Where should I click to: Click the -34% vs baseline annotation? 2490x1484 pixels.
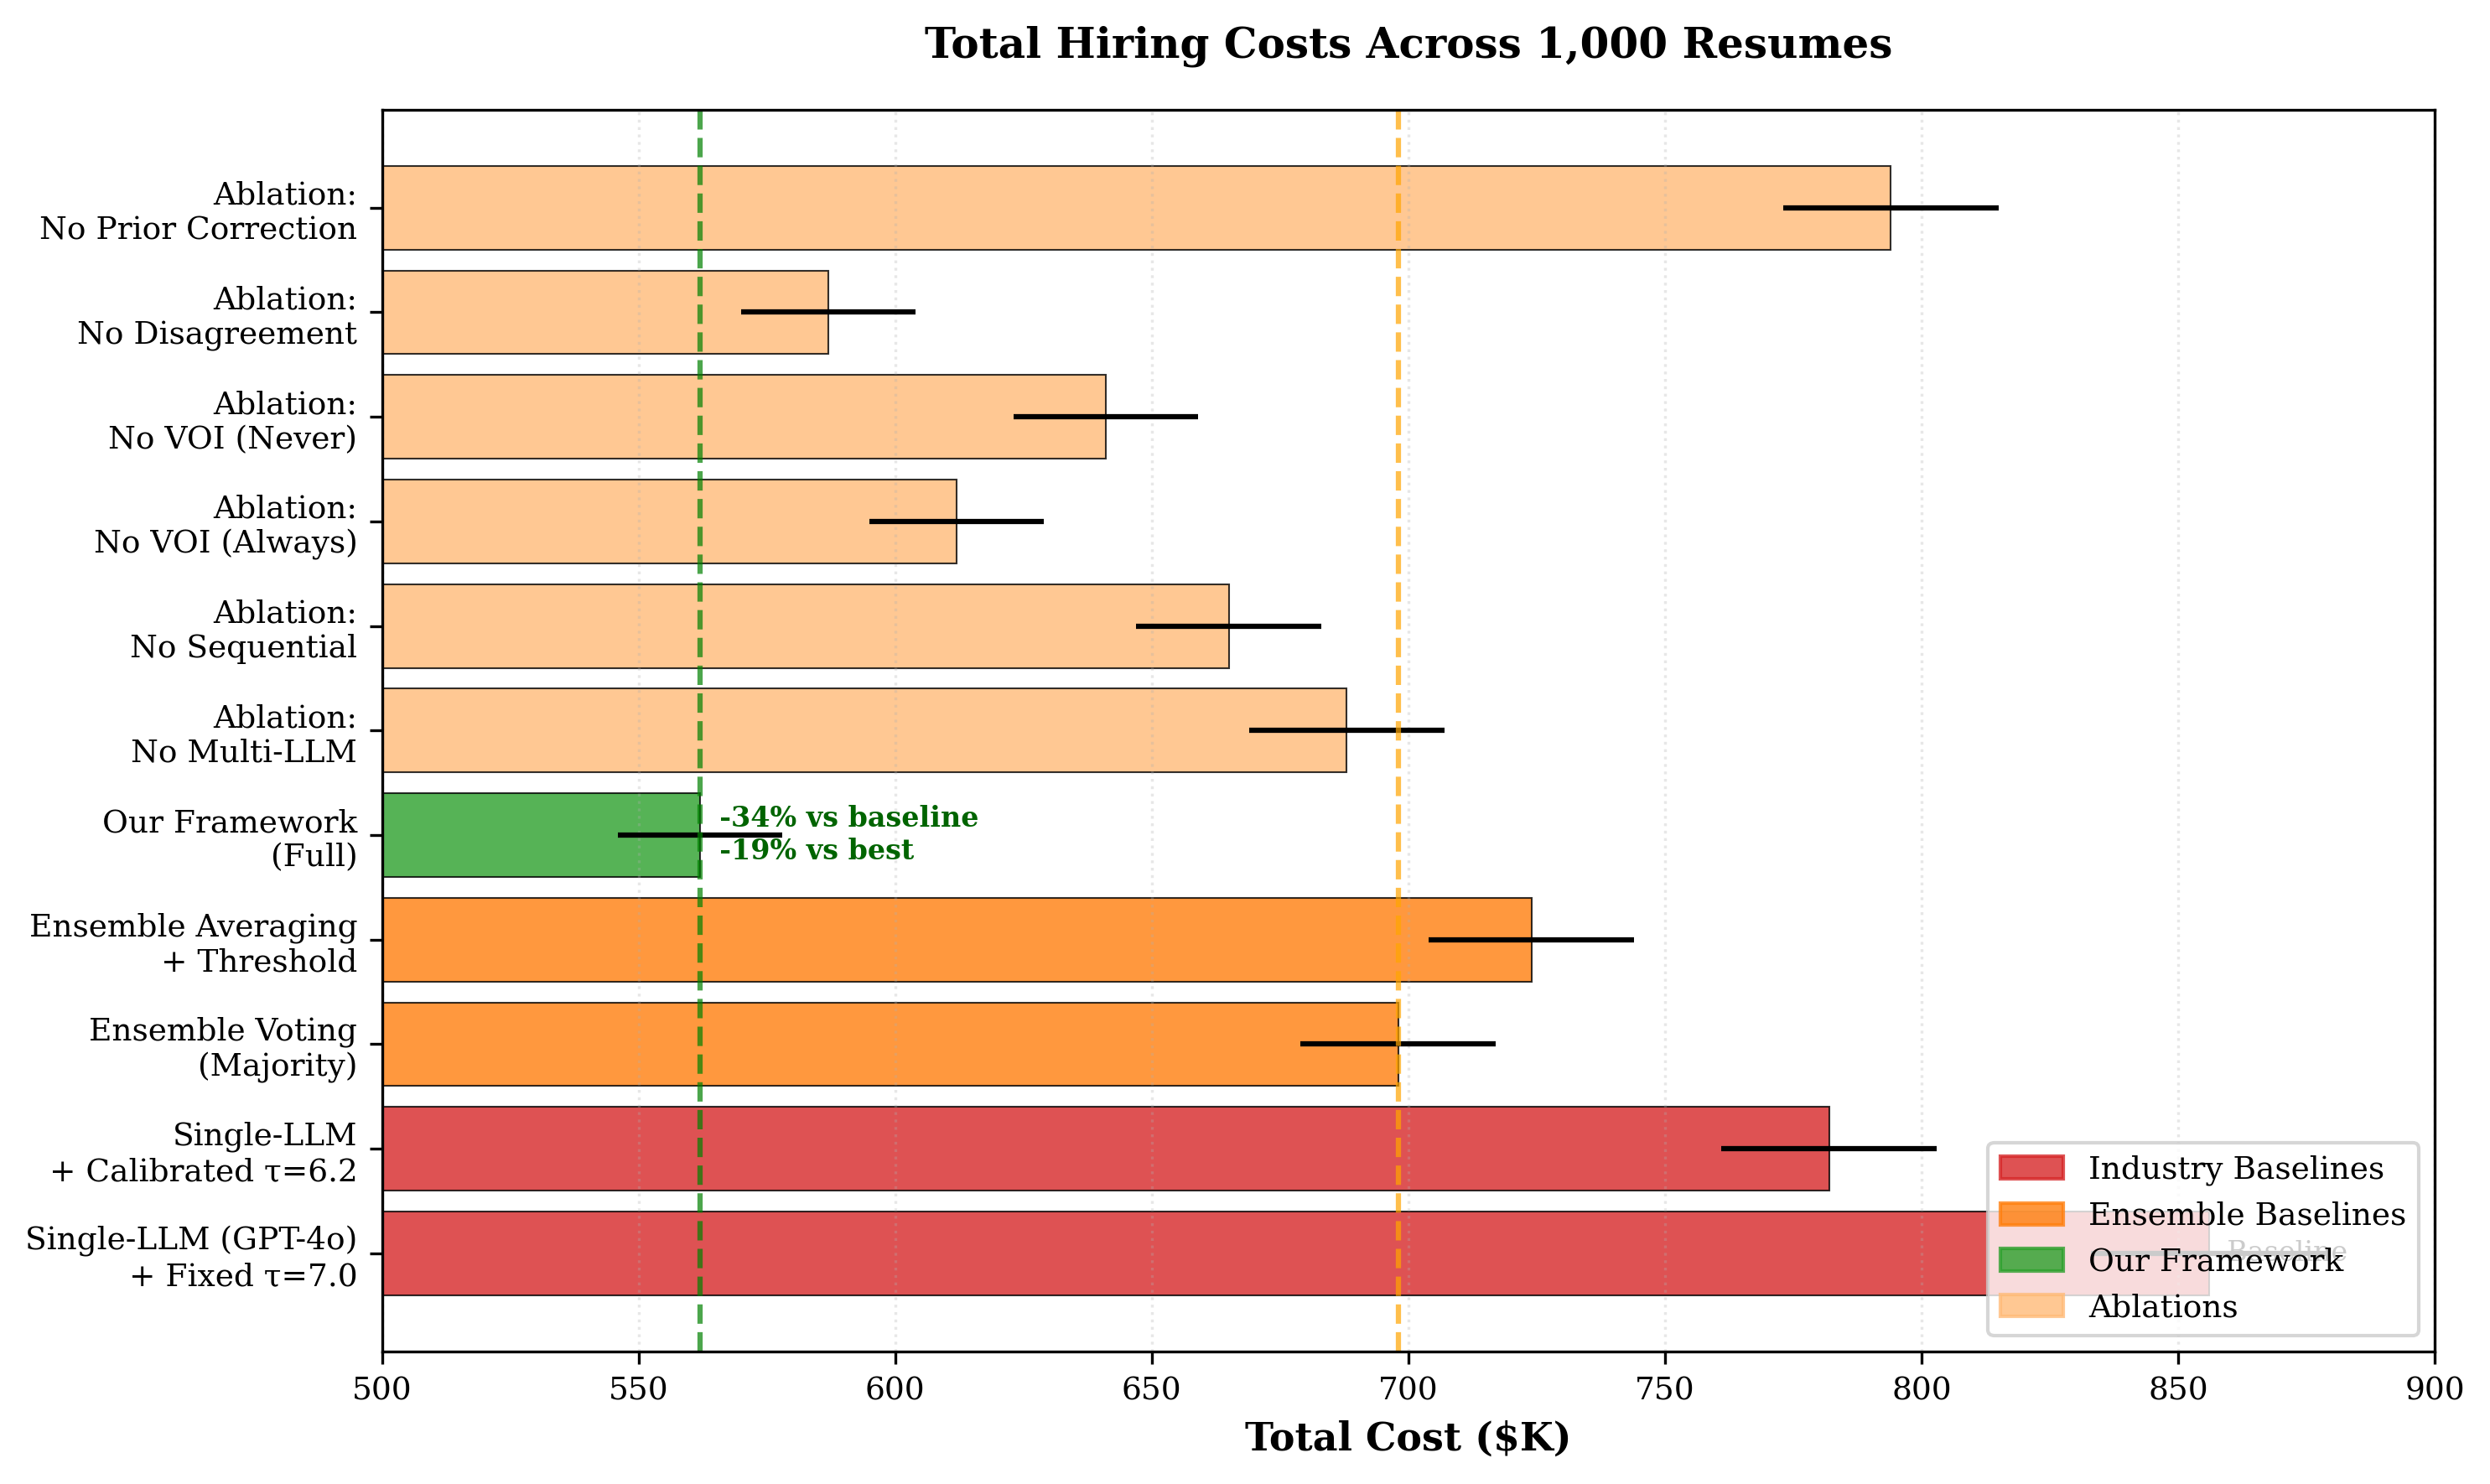click(x=848, y=817)
